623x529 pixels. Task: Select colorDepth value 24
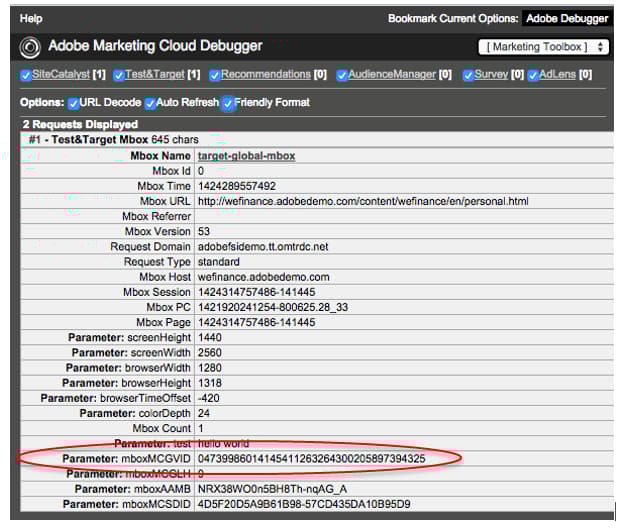click(x=204, y=413)
